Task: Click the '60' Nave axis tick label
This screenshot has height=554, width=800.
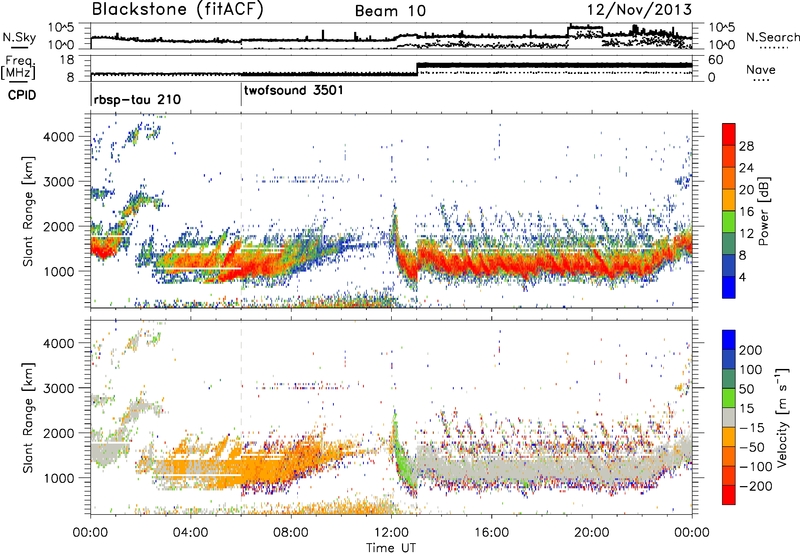Action: [716, 60]
